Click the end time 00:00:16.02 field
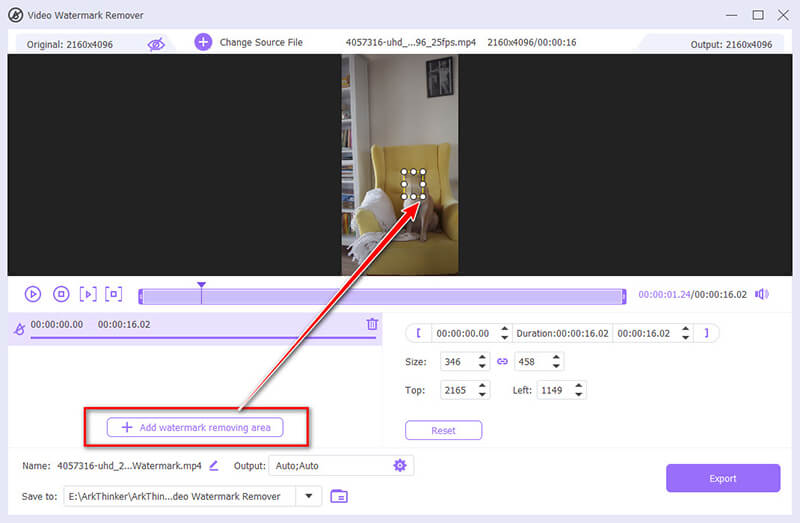Viewport: 800px width, 523px height. 644,333
